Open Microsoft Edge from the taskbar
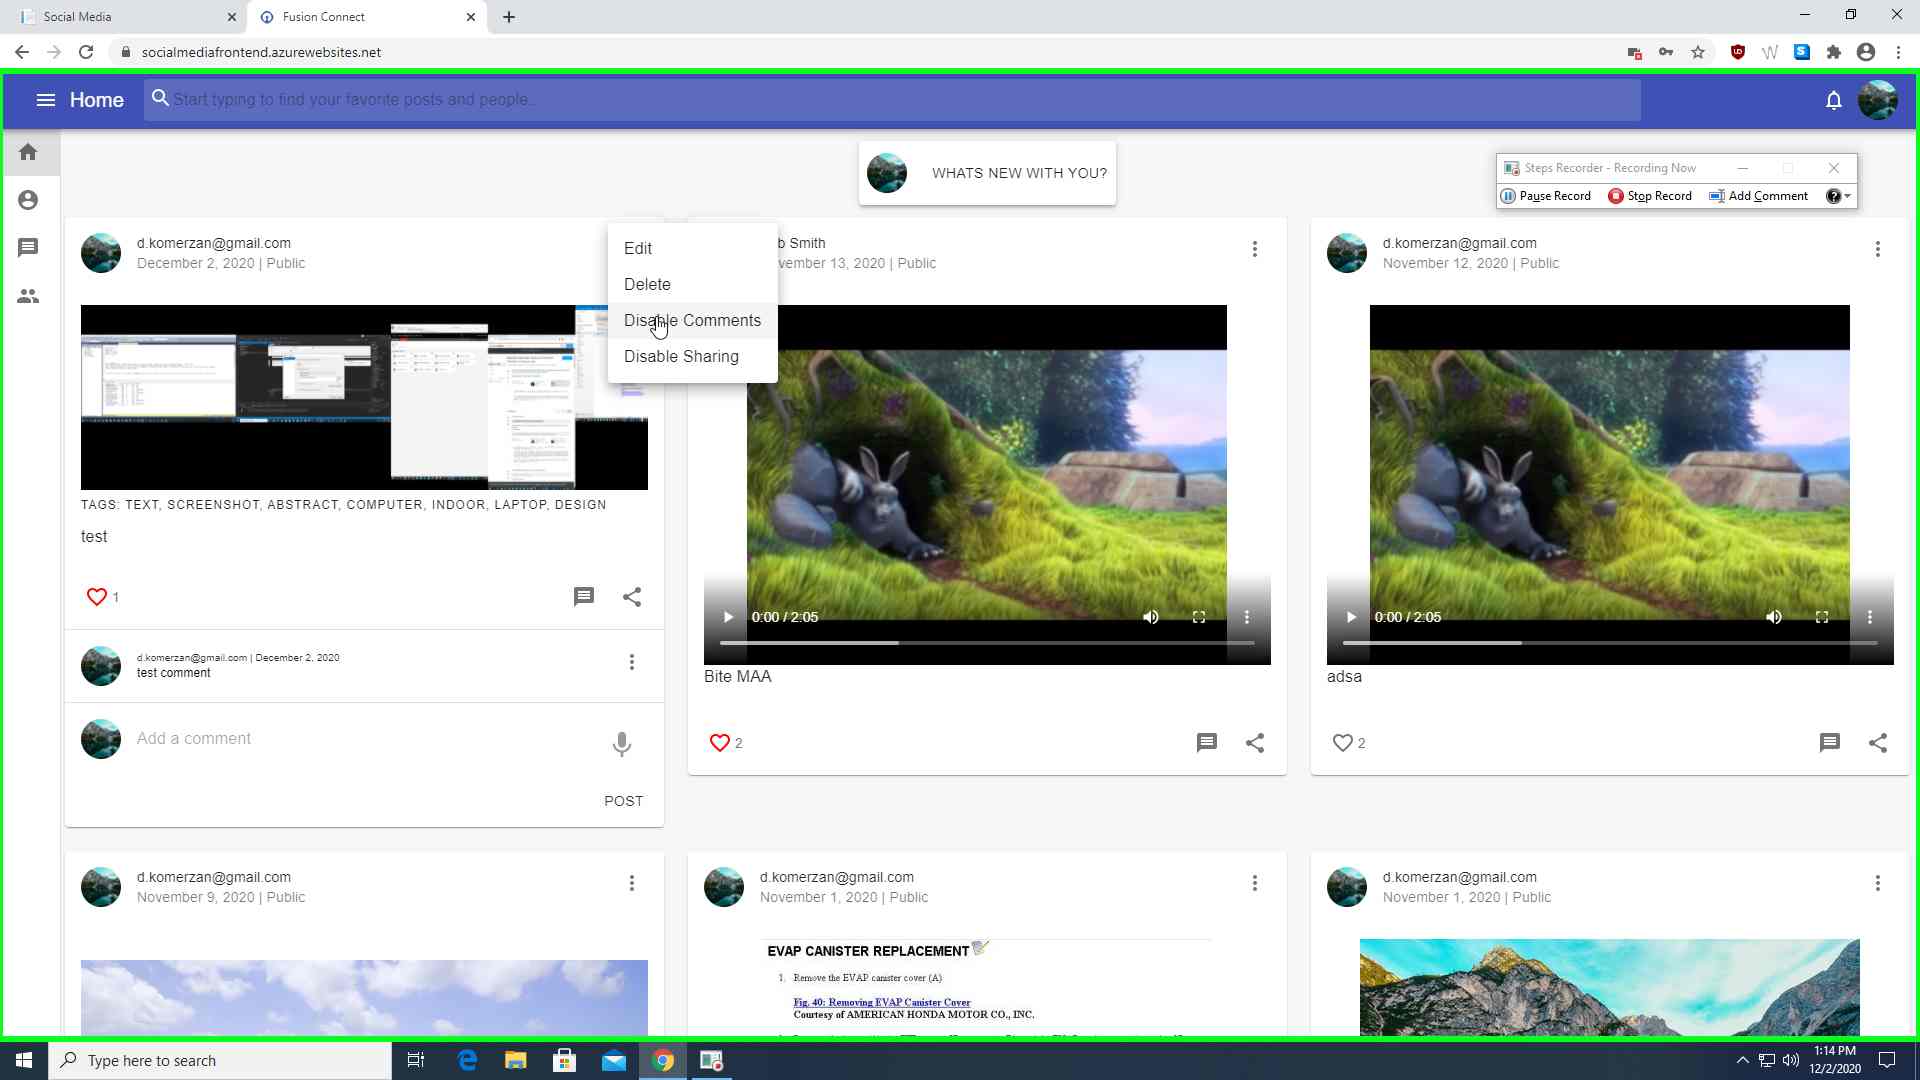 pyautogui.click(x=467, y=1060)
